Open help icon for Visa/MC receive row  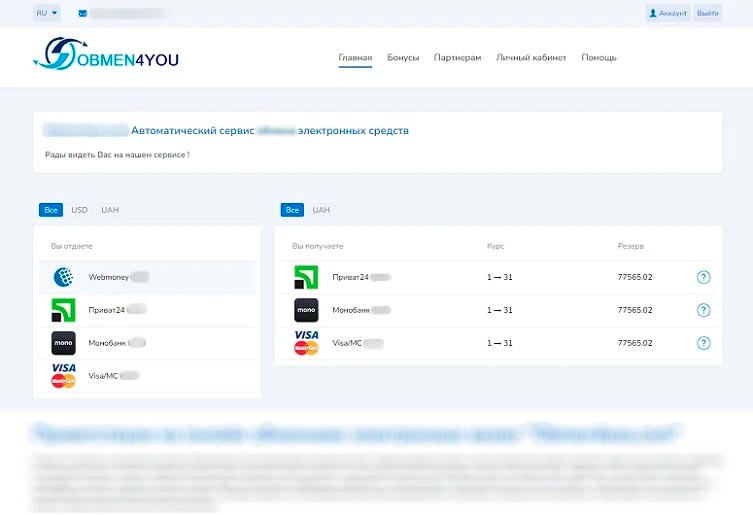(703, 343)
